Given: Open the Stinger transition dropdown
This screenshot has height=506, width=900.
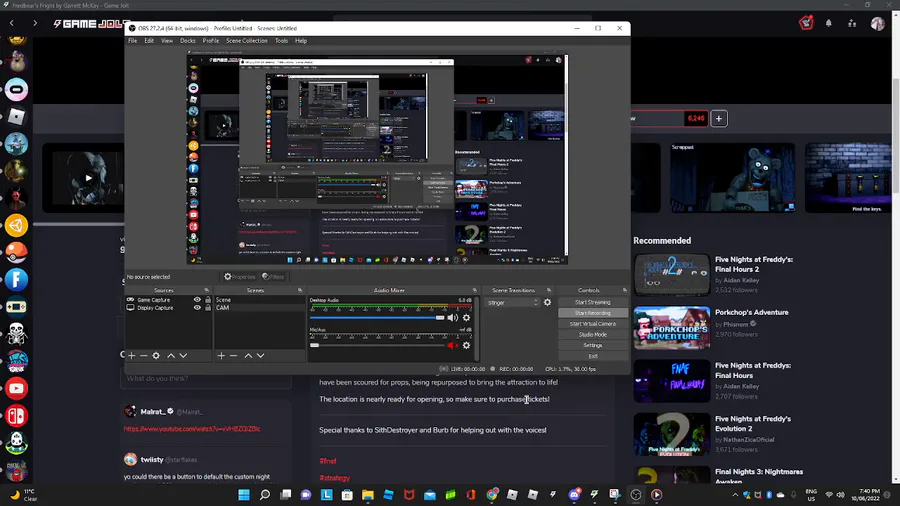Looking at the screenshot, I should tap(513, 302).
